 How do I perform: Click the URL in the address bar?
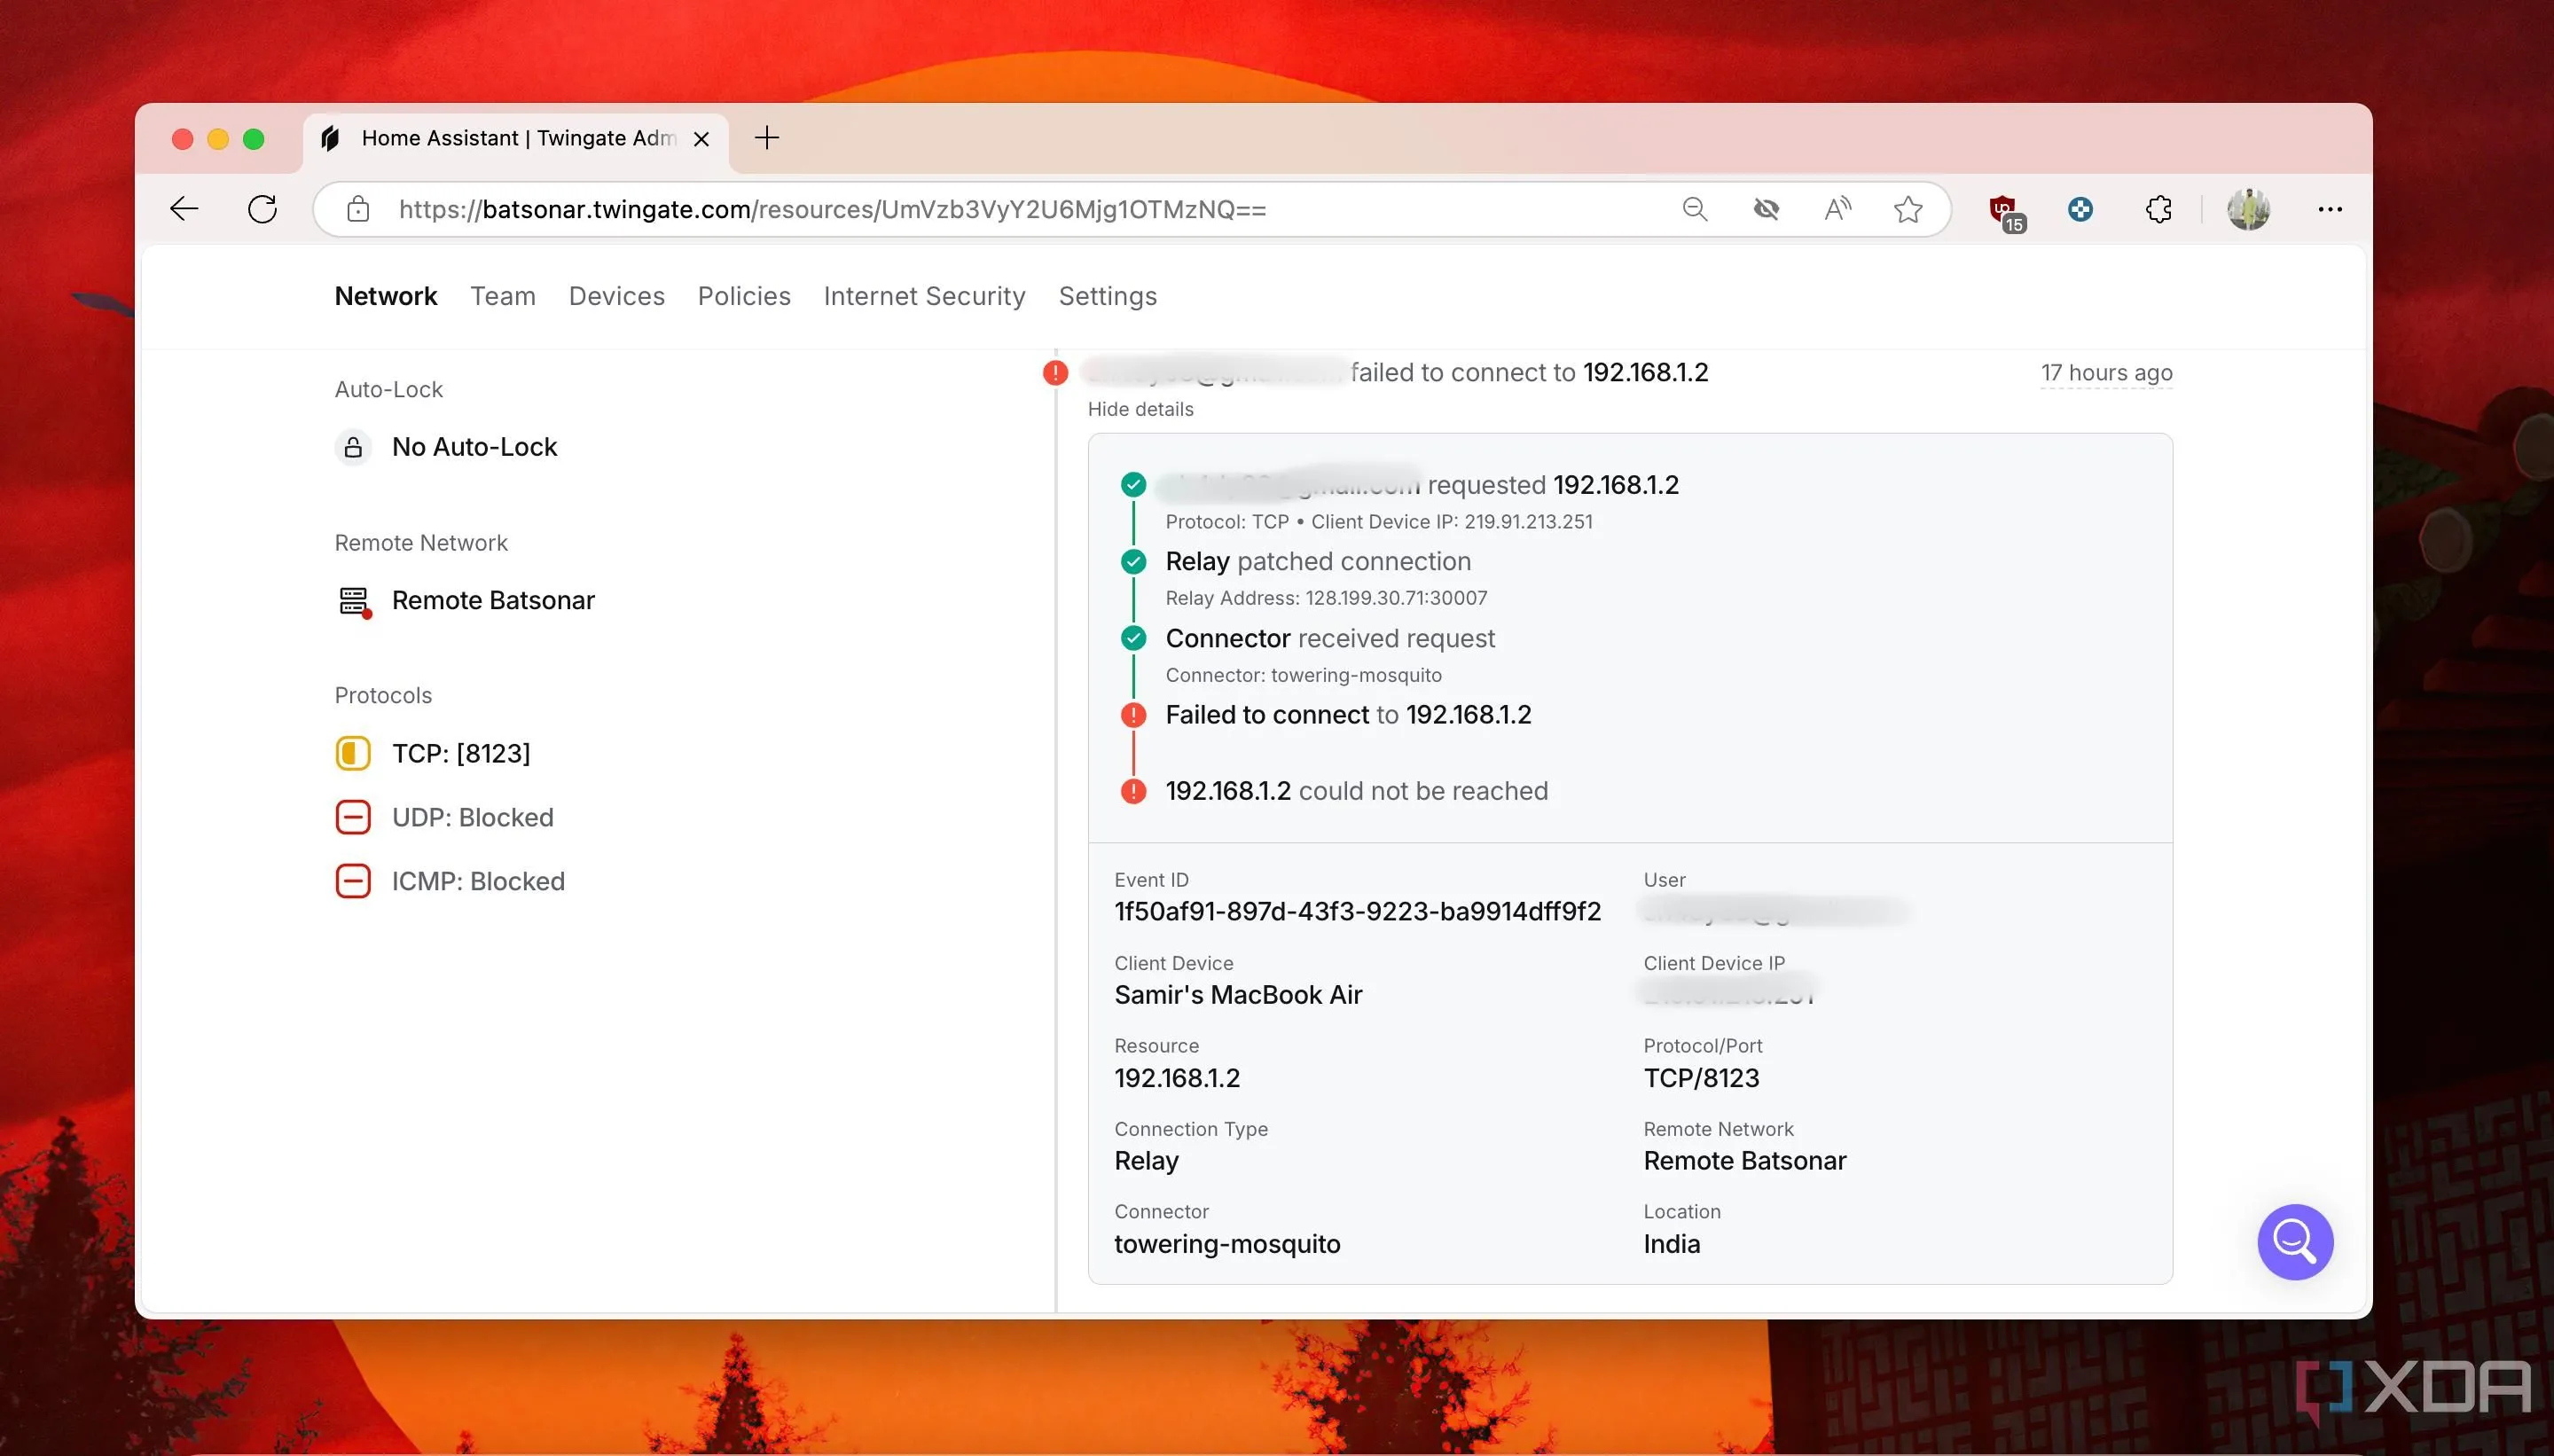click(832, 209)
